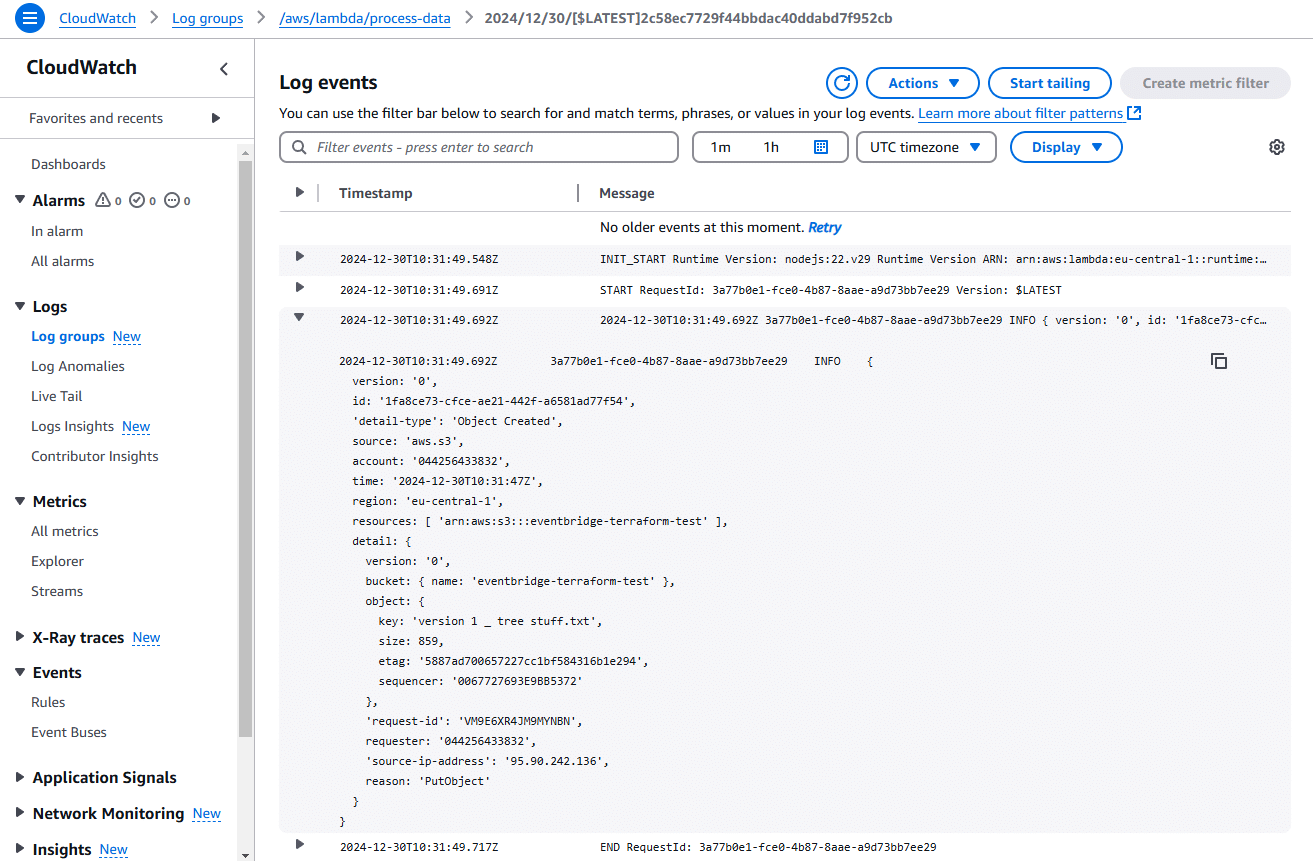This screenshot has width=1313, height=861.
Task: Copy the expanded log event message
Action: [1219, 361]
